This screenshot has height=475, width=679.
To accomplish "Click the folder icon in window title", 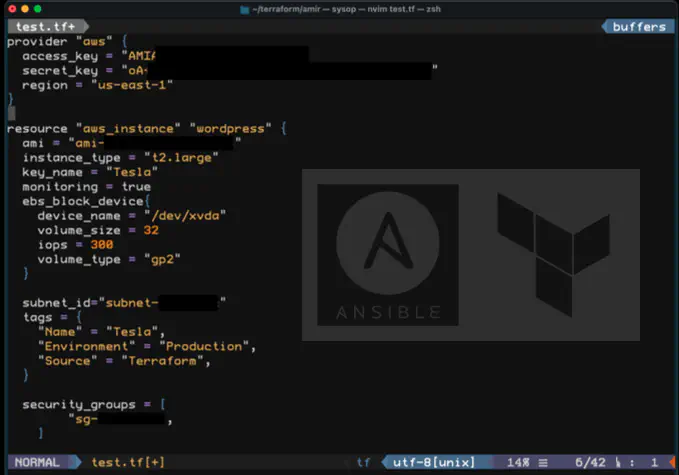I will tap(245, 9).
